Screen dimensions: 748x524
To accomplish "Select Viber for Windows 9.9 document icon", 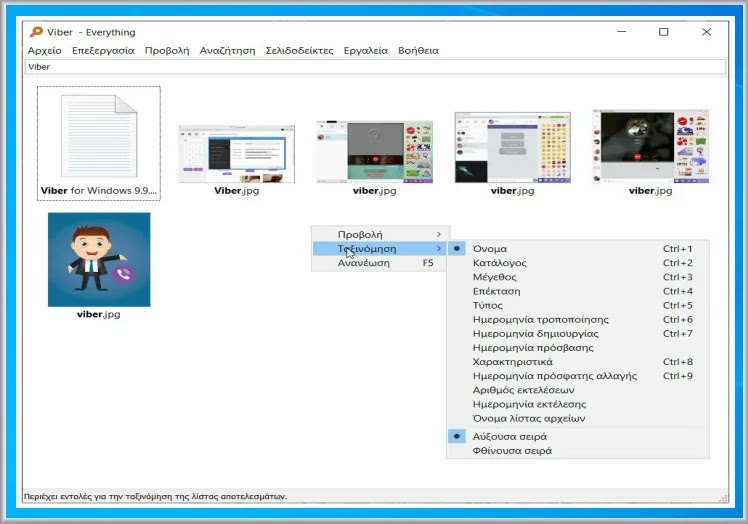I will pos(99,136).
